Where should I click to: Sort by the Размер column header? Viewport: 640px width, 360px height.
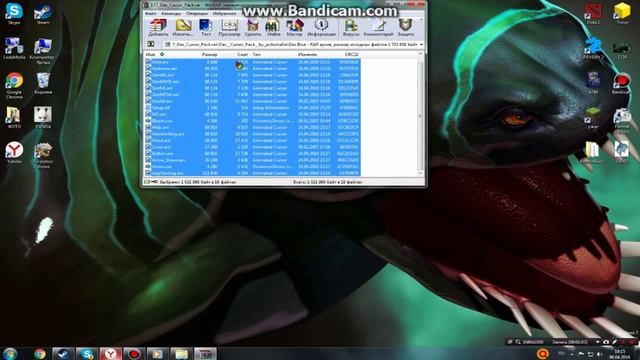(209, 54)
